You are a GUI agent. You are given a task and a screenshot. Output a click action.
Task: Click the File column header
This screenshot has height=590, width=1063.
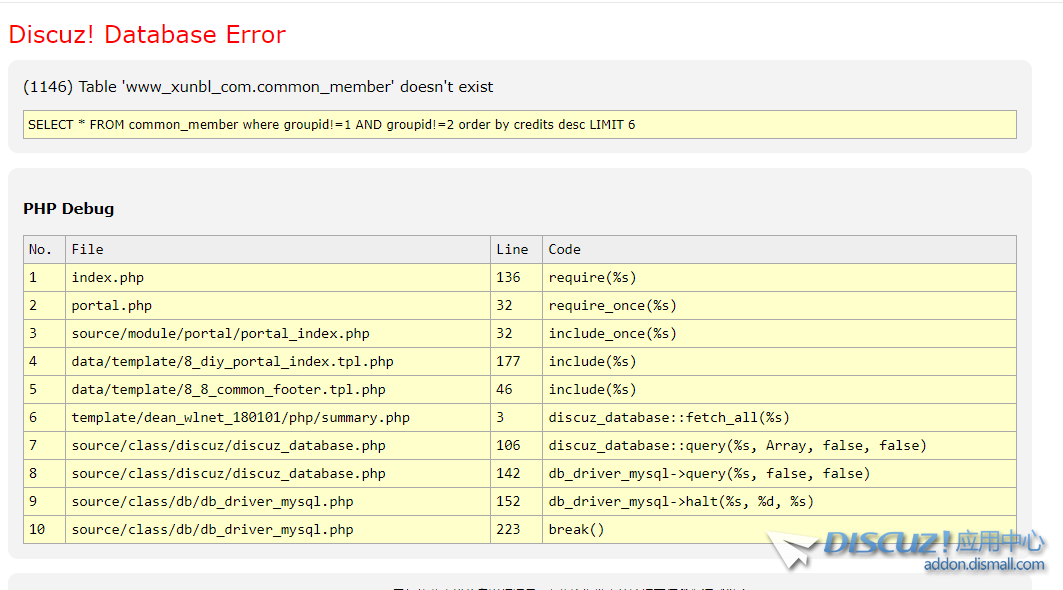(88, 249)
